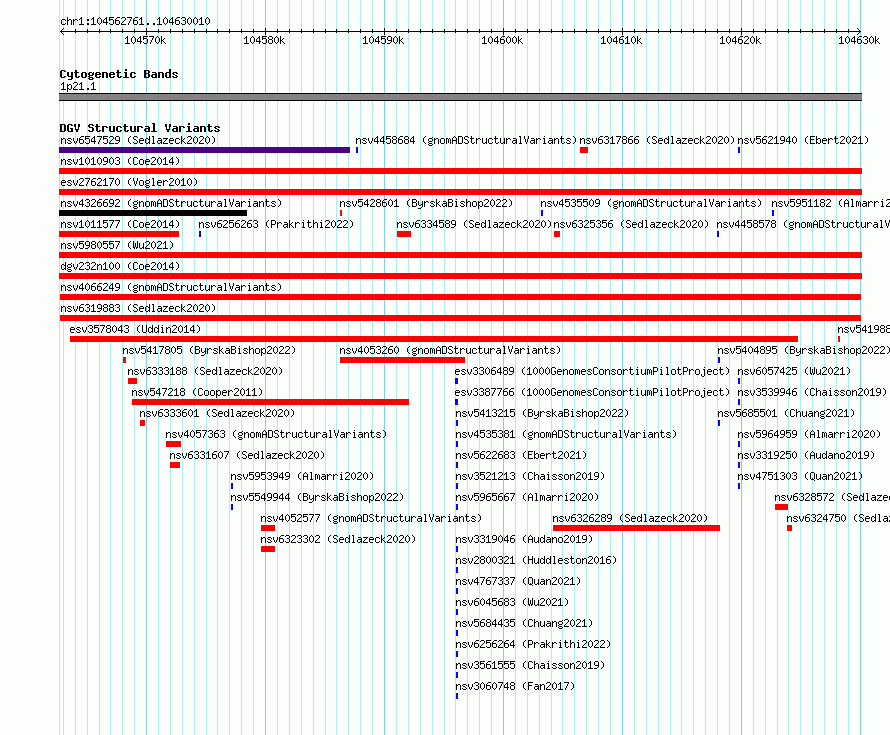Click the esv3578043 (Uddin2014) label
The image size is (890, 735).
tap(135, 329)
